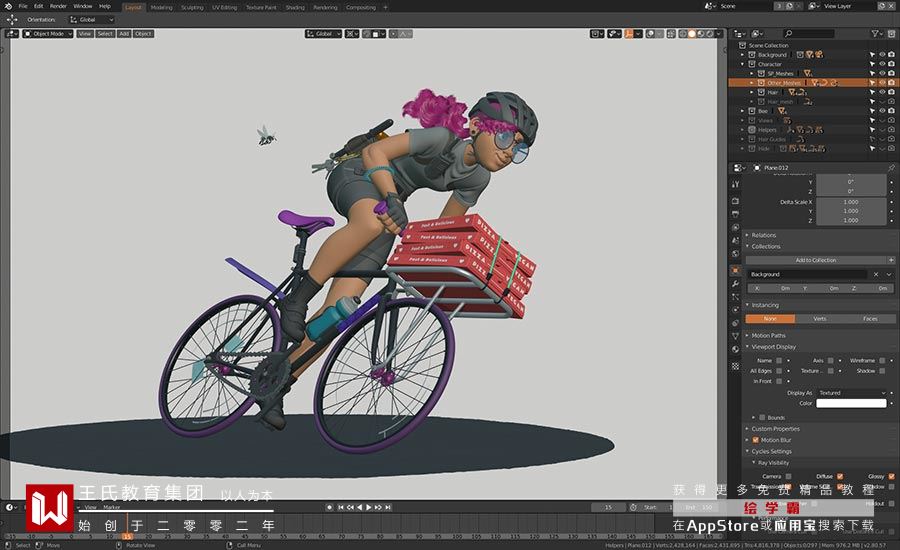Switch to solid viewport shading
The width and height of the screenshot is (900, 550).
(x=692, y=34)
